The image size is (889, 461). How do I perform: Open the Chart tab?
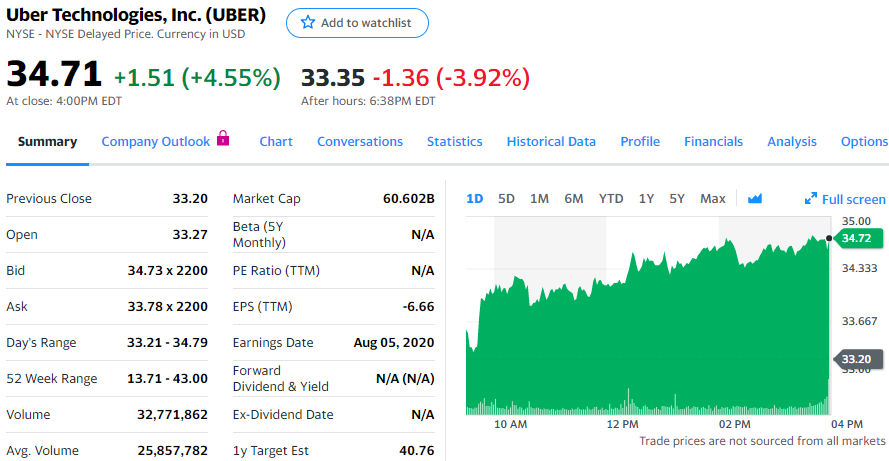point(276,141)
